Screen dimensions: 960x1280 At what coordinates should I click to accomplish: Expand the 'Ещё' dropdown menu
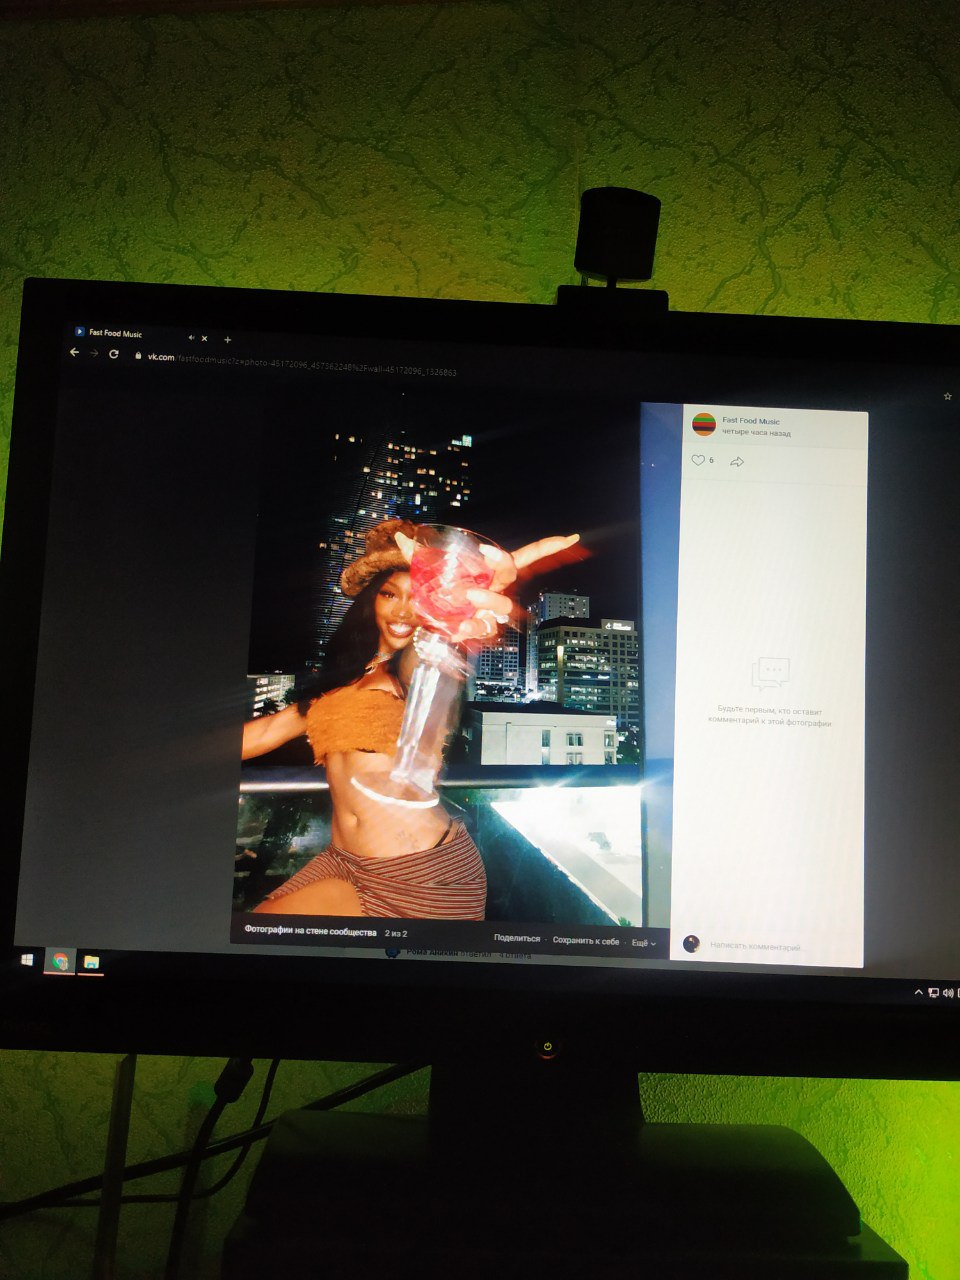click(644, 942)
